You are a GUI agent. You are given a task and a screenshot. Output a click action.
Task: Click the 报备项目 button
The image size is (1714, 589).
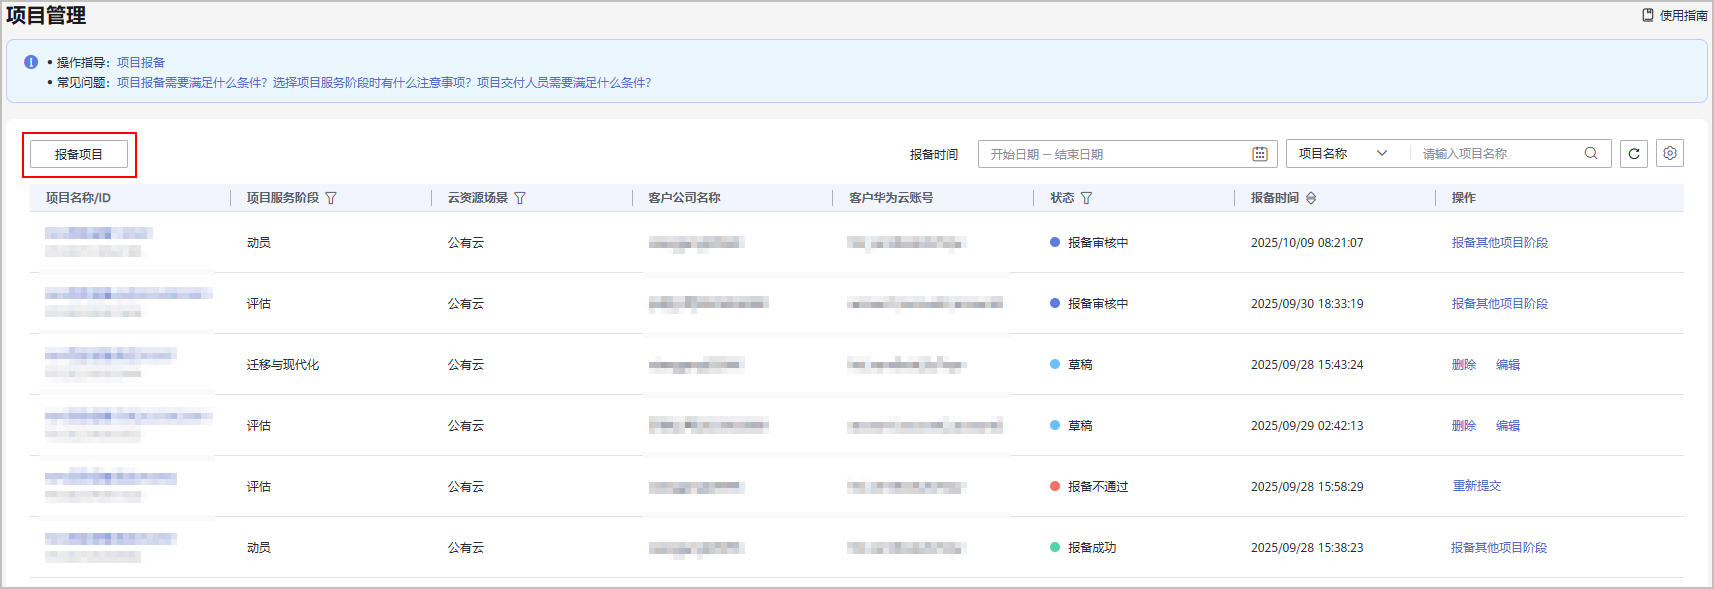coord(79,154)
